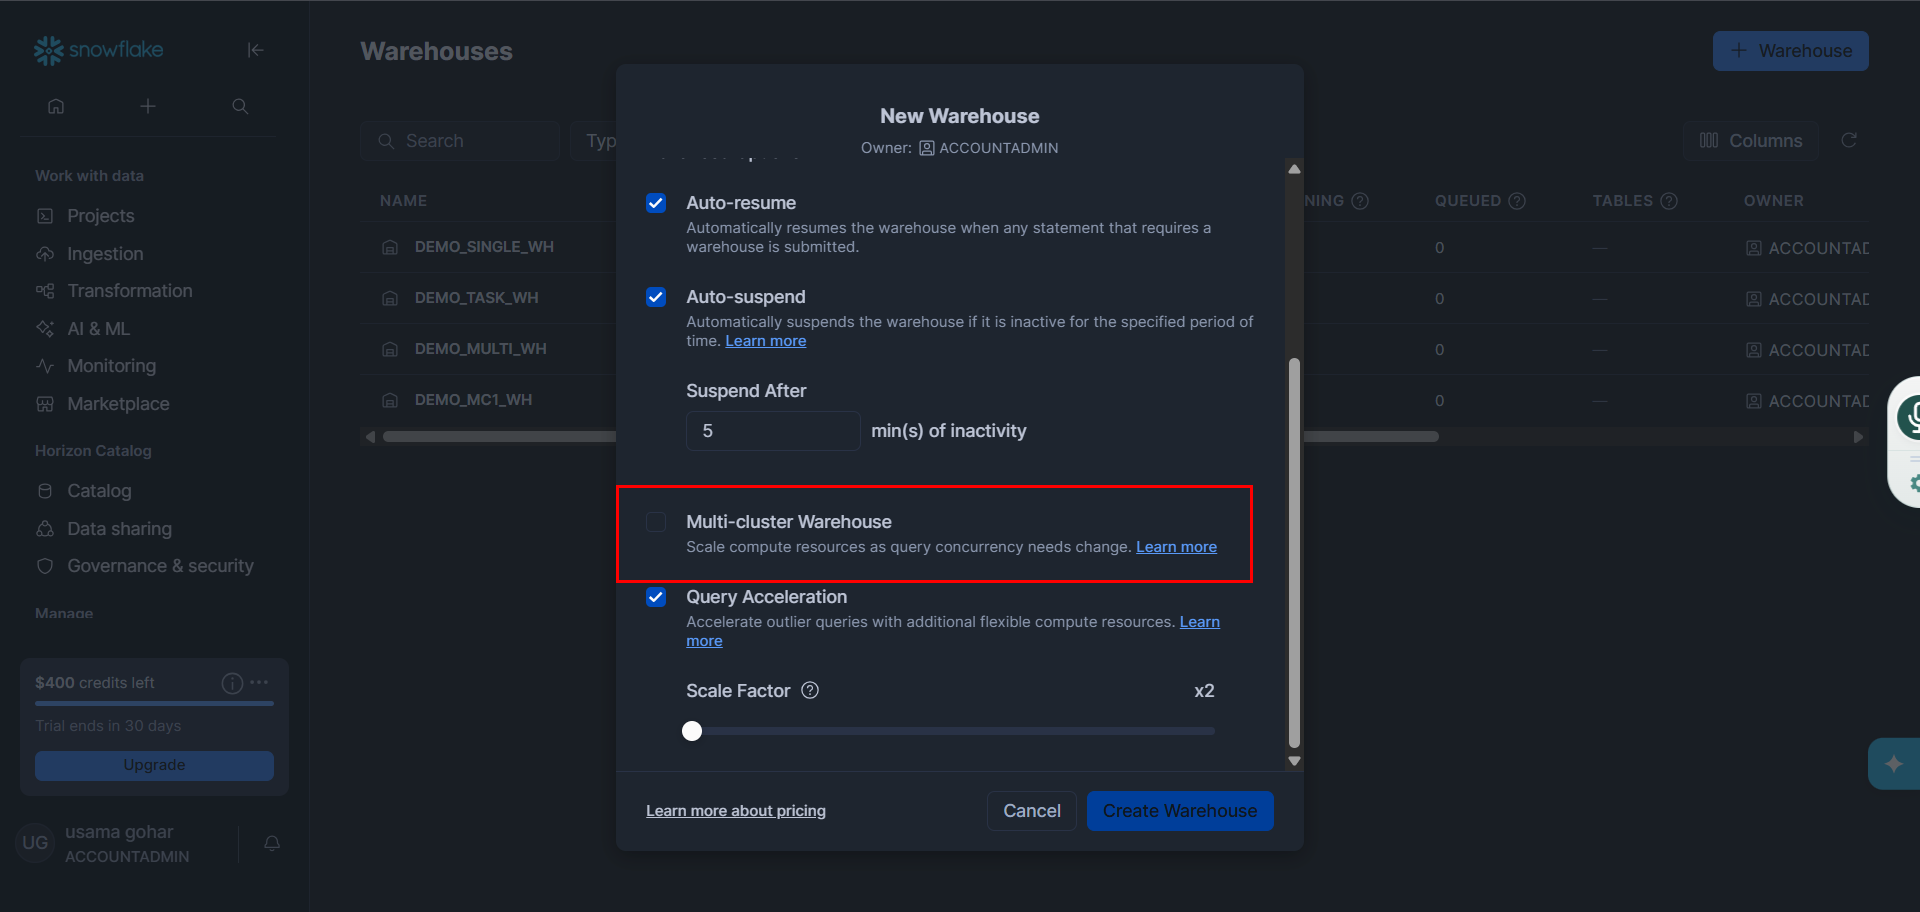
Task: Click the Scale Factor slider track
Action: [951, 731]
